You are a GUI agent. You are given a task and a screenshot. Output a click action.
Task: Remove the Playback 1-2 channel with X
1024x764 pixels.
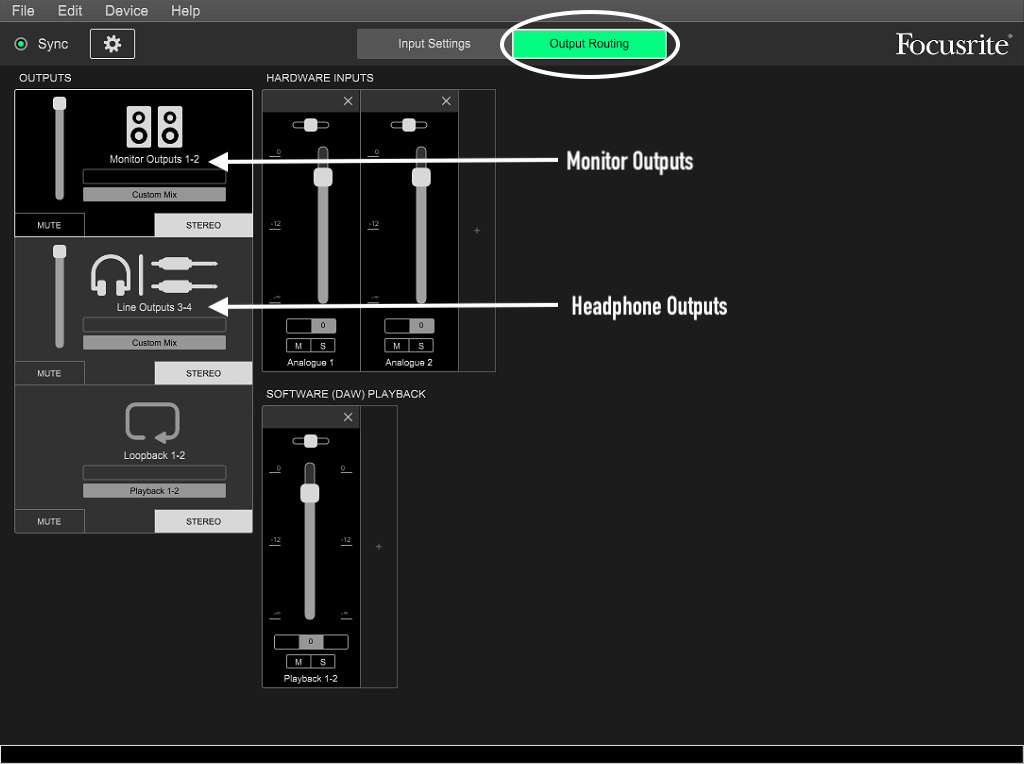click(x=348, y=417)
